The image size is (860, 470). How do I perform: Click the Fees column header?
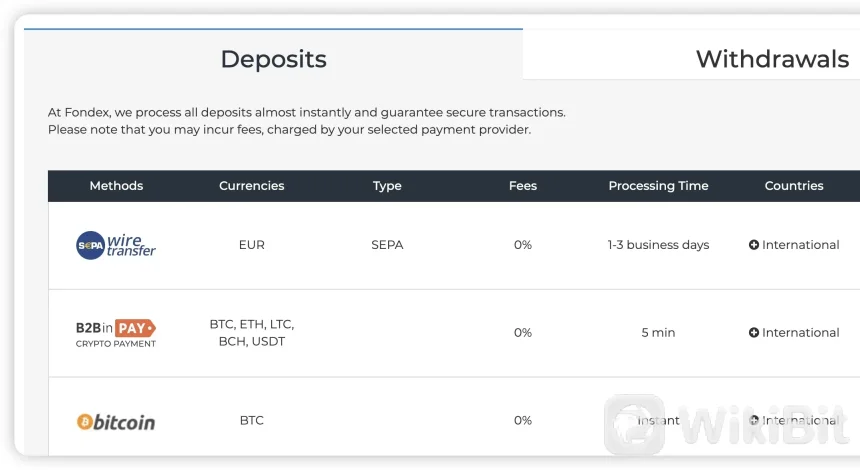[x=523, y=186]
